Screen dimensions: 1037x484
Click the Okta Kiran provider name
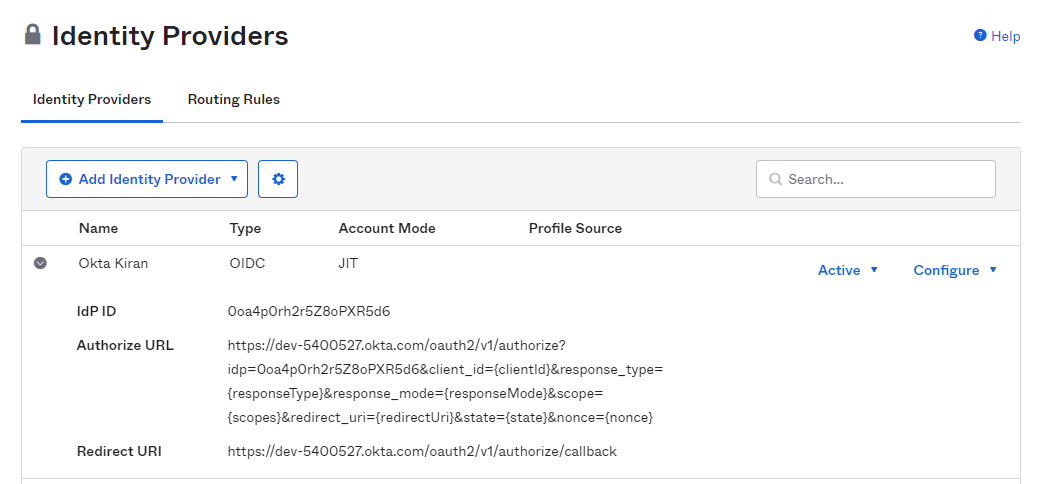111,263
